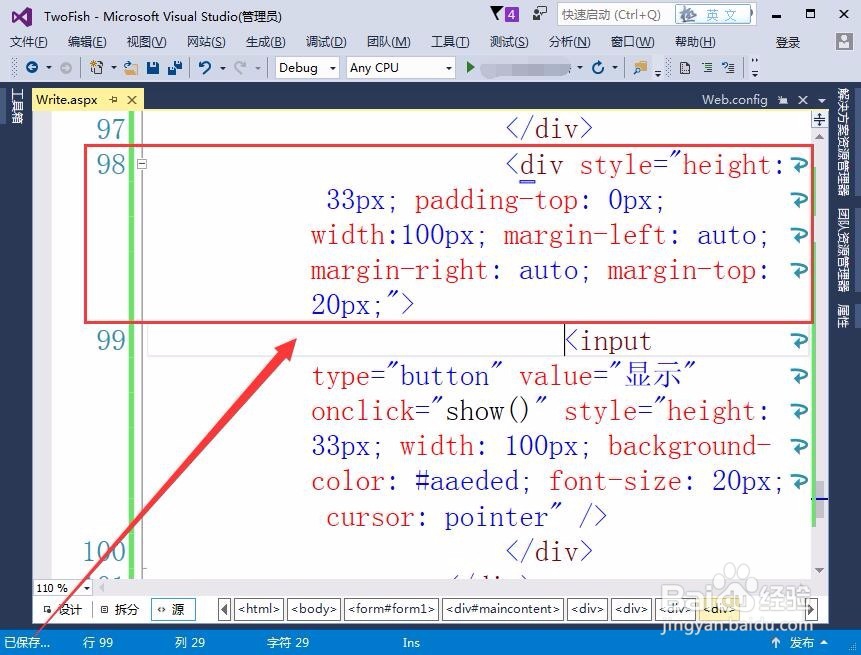Select the <div#maincontent> breadcrumb tag
The image size is (861, 655).
click(x=503, y=609)
